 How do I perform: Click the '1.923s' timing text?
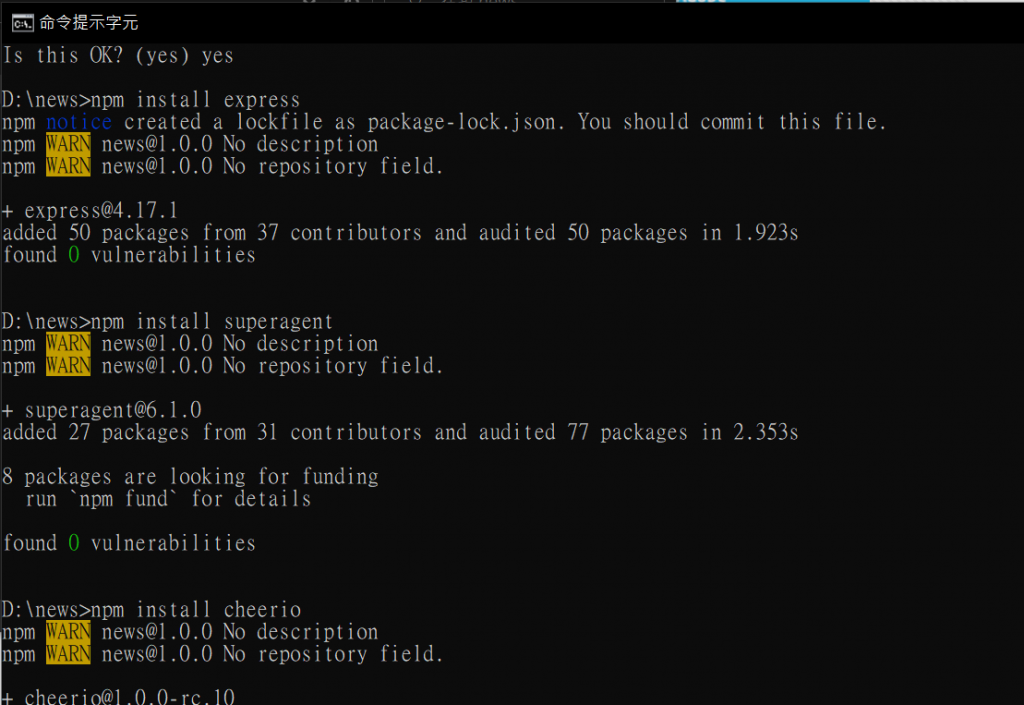coord(766,233)
